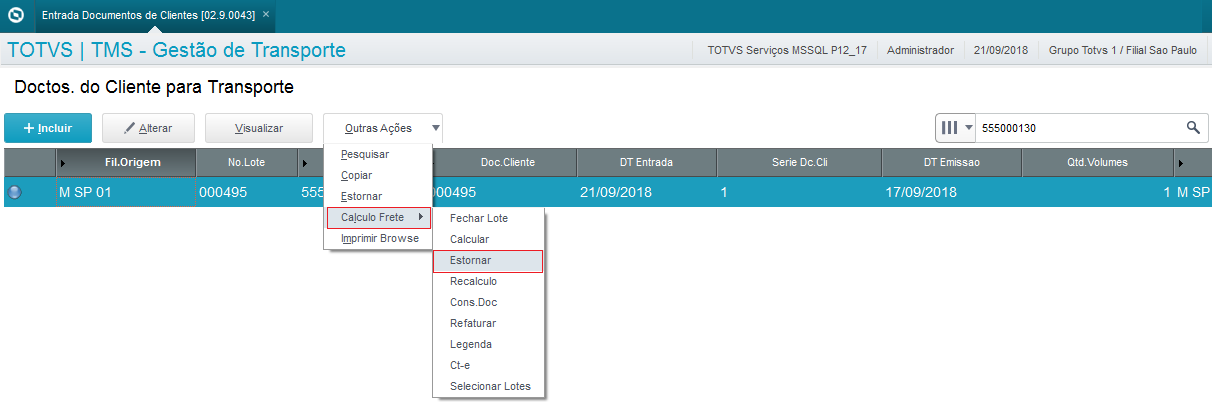The image size is (1212, 402).
Task: Select Fechar Lote in the submenu
Action: click(488, 218)
